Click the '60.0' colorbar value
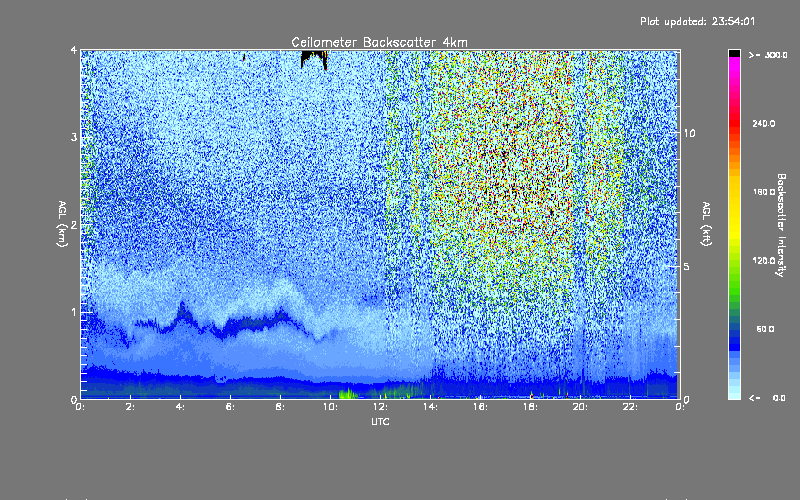Screen dimensions: 800x500 (x=765, y=329)
